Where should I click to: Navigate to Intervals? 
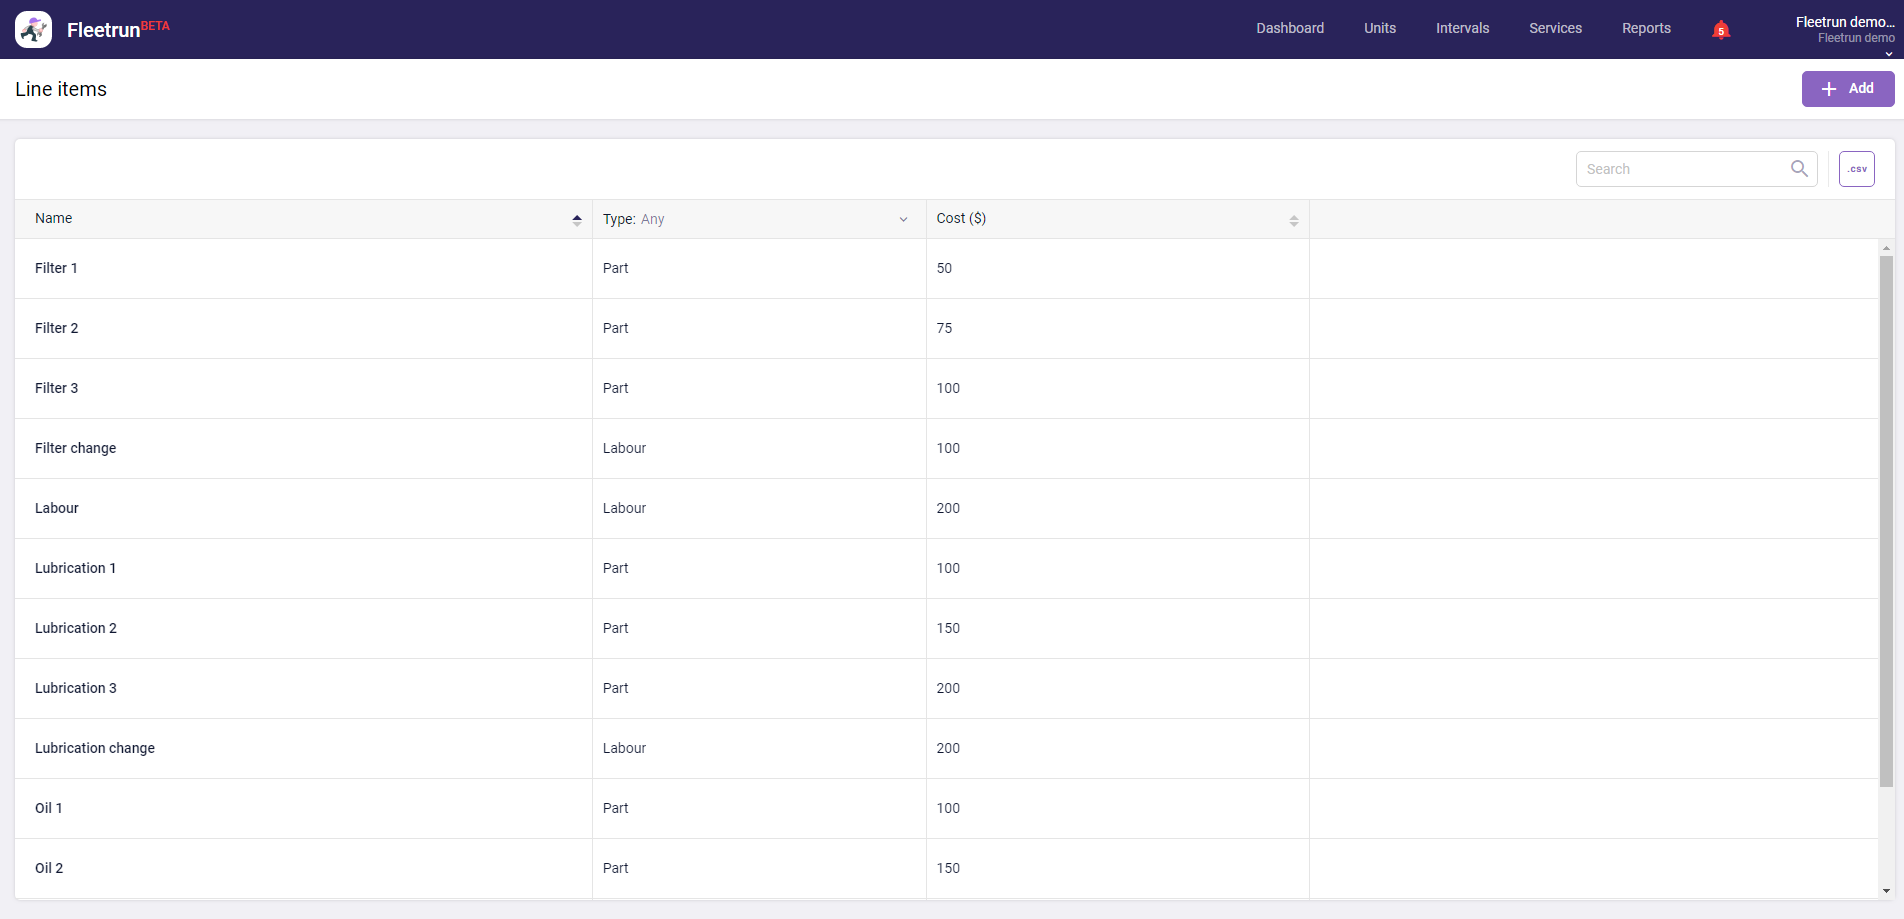(x=1462, y=29)
